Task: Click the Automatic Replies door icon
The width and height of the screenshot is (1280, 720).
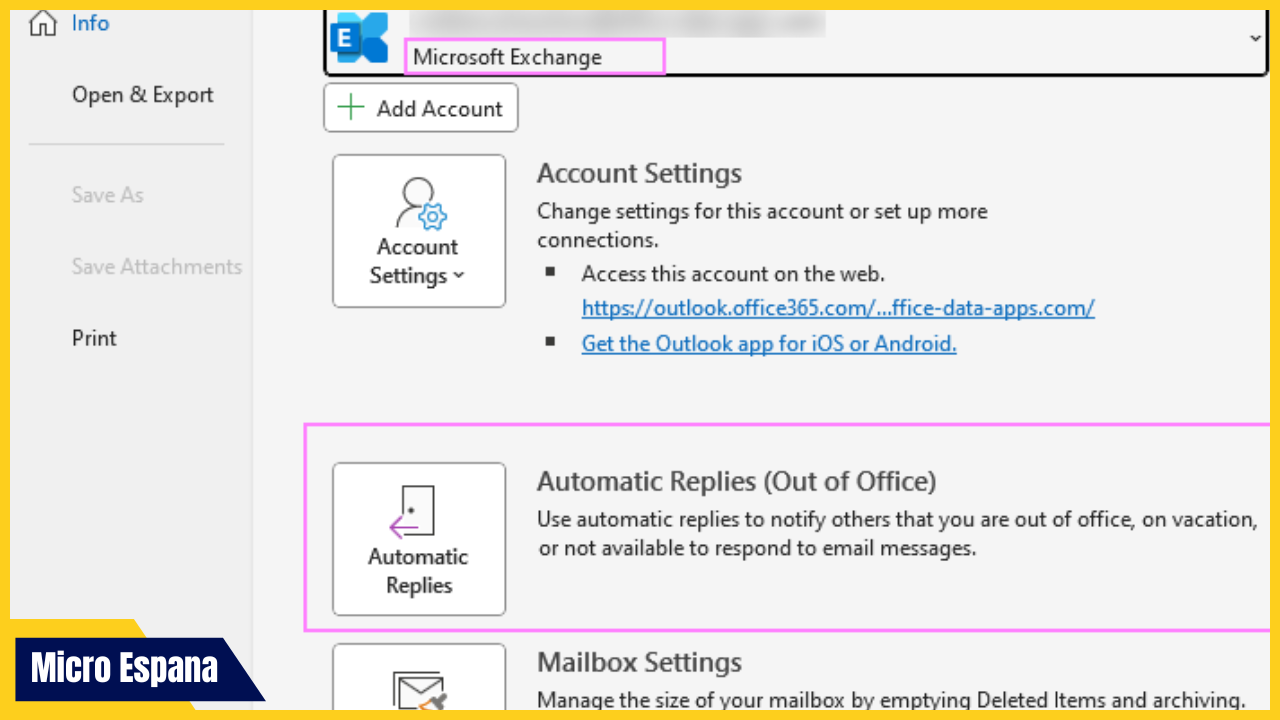Action: [x=416, y=510]
